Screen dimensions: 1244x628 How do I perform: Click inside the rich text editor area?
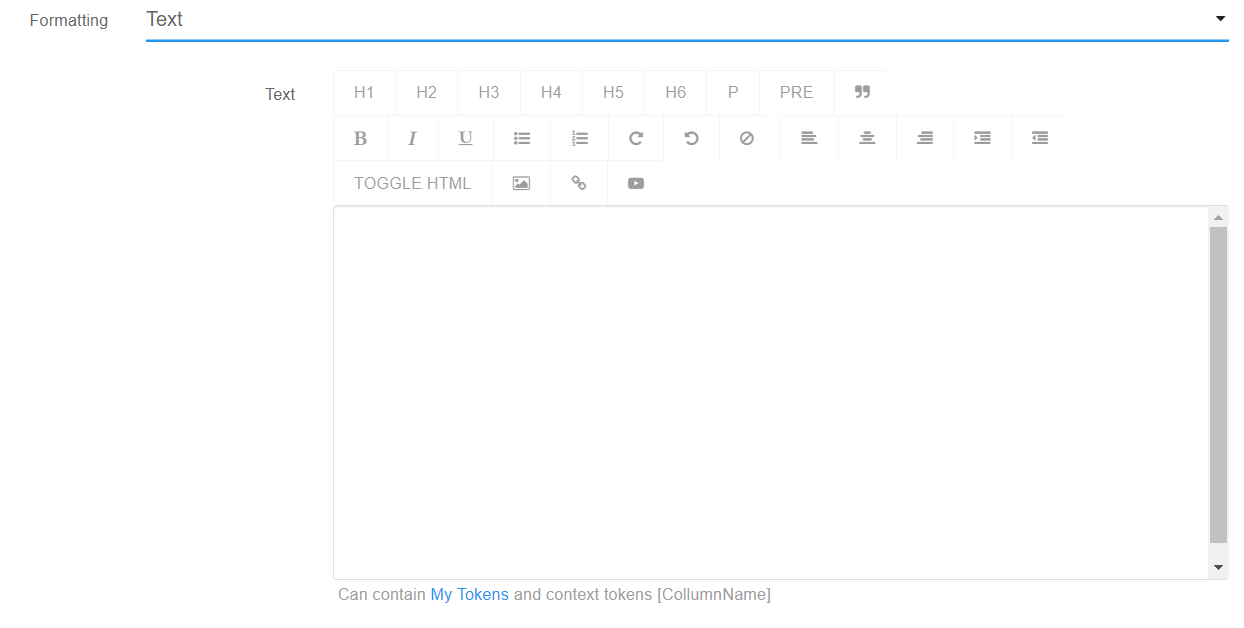coord(771,392)
